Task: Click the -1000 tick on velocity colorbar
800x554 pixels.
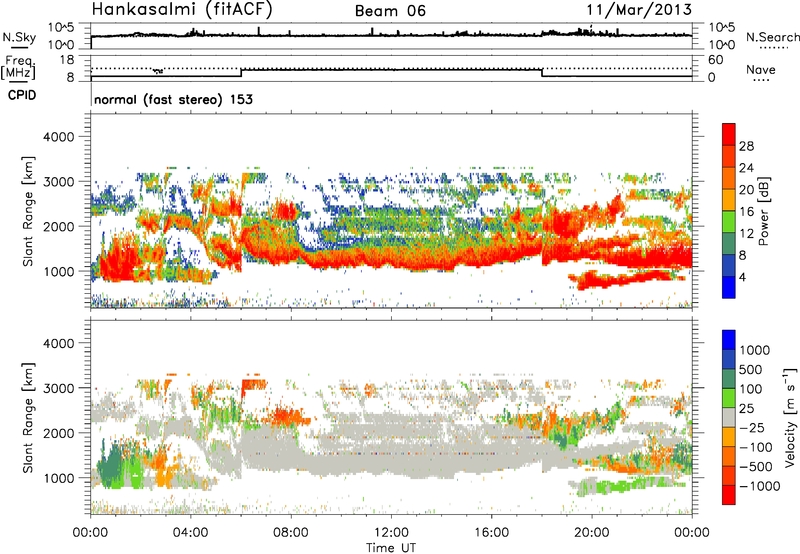Action: pyautogui.click(x=760, y=486)
